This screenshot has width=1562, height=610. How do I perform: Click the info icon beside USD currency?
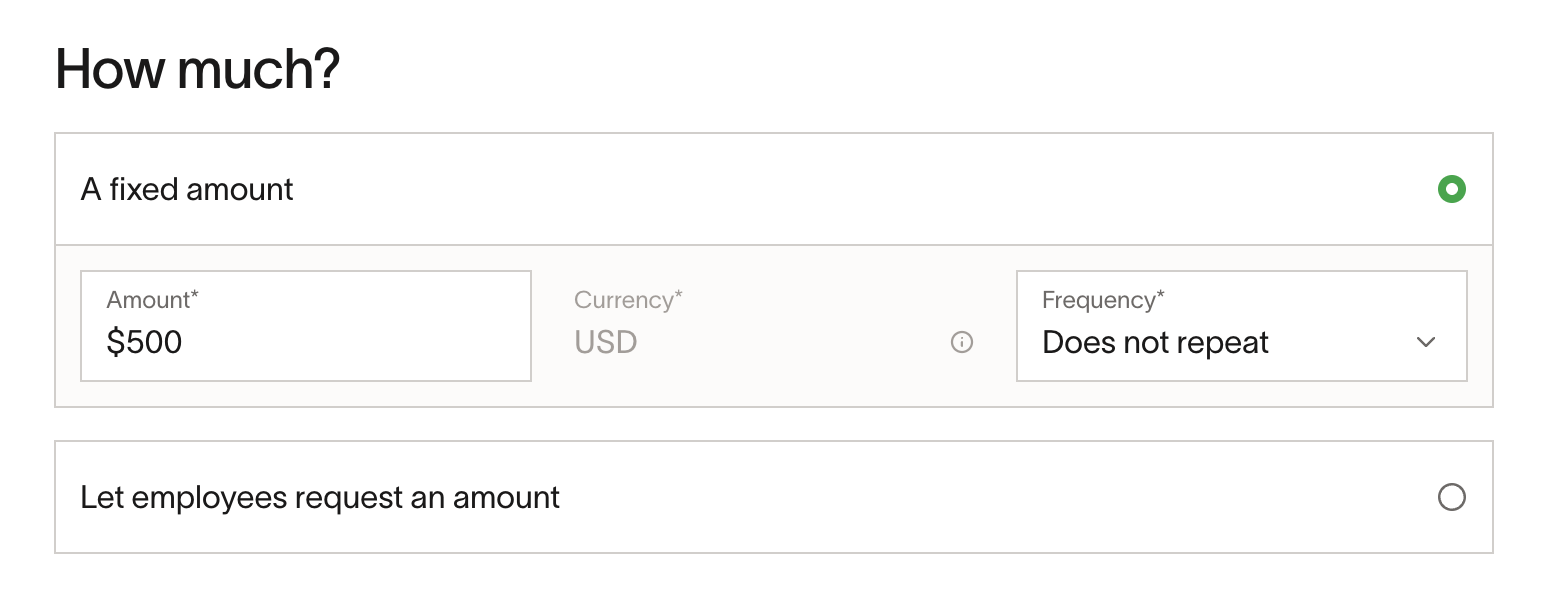(x=962, y=342)
